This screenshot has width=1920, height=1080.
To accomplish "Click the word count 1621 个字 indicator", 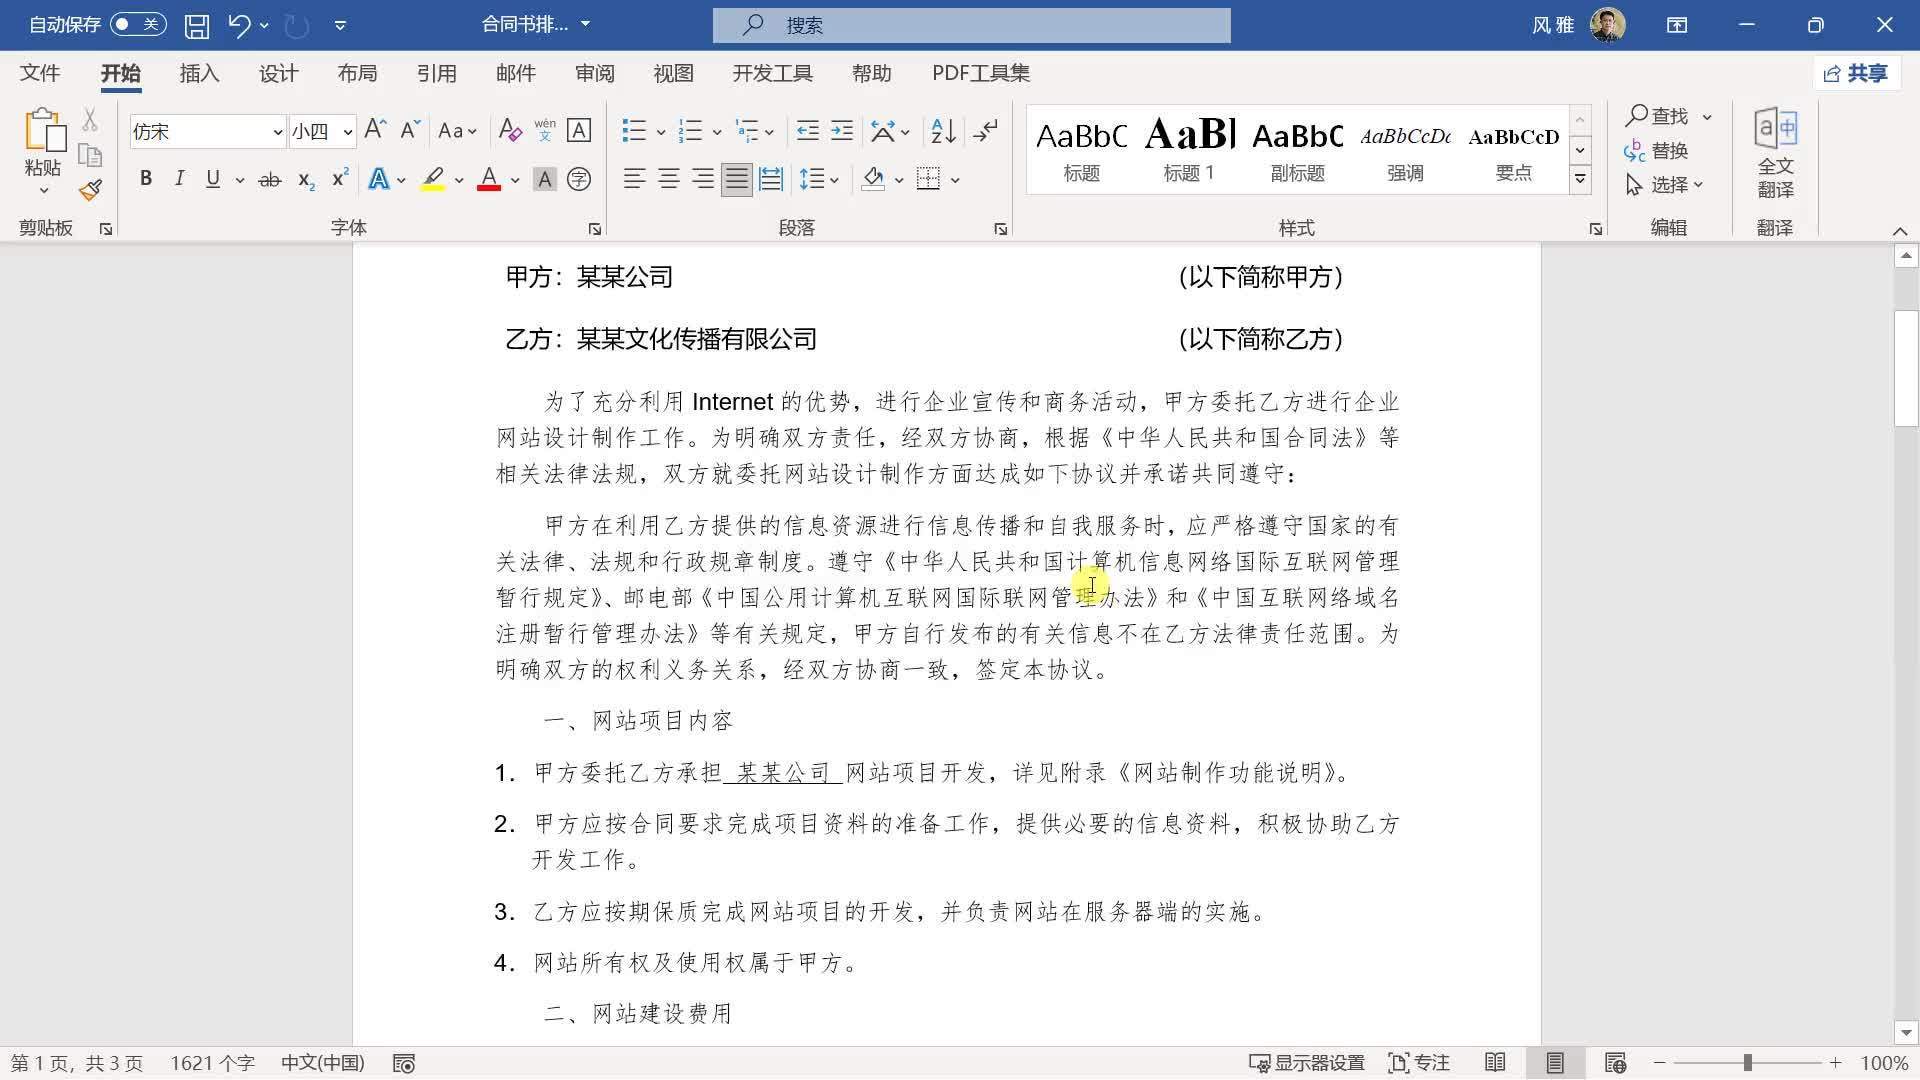I will pyautogui.click(x=211, y=1063).
